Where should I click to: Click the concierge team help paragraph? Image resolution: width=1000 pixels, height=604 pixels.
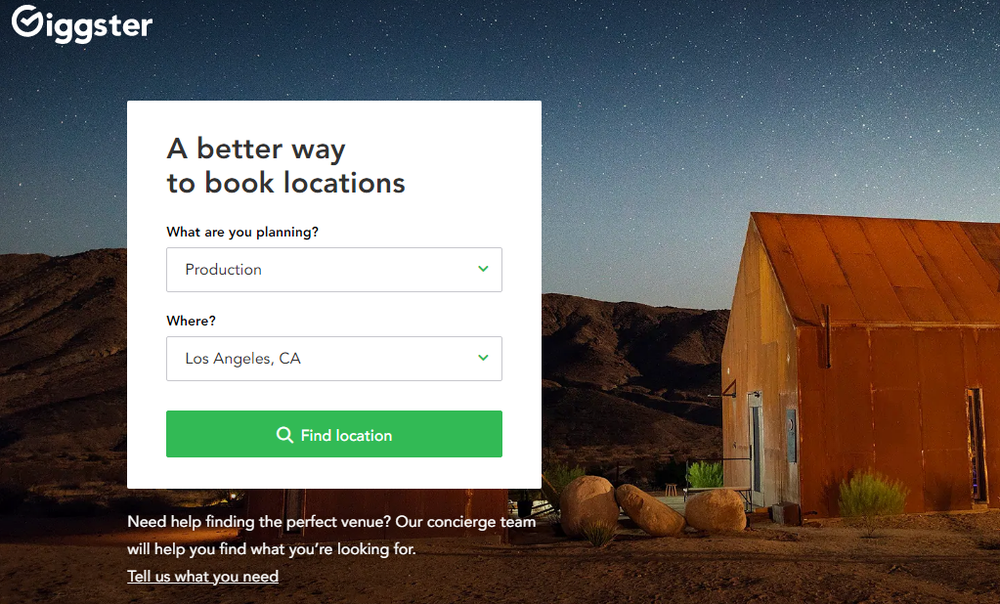332,535
